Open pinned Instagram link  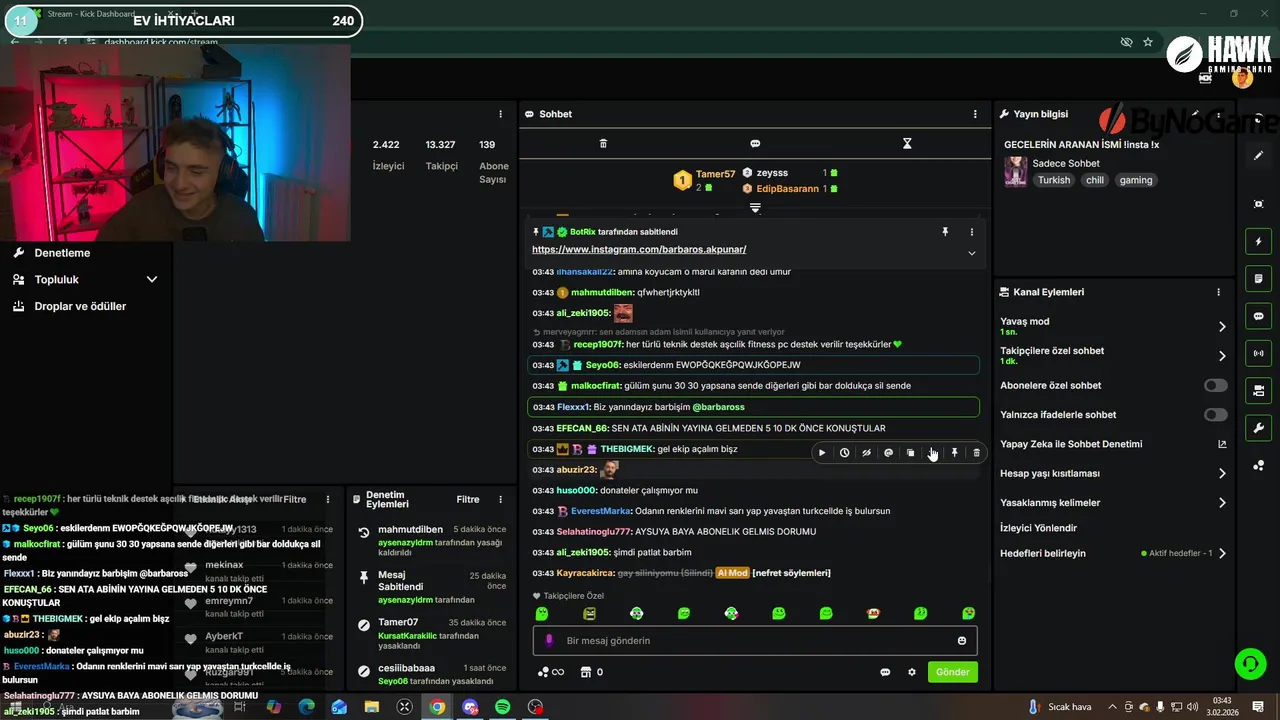[639, 249]
